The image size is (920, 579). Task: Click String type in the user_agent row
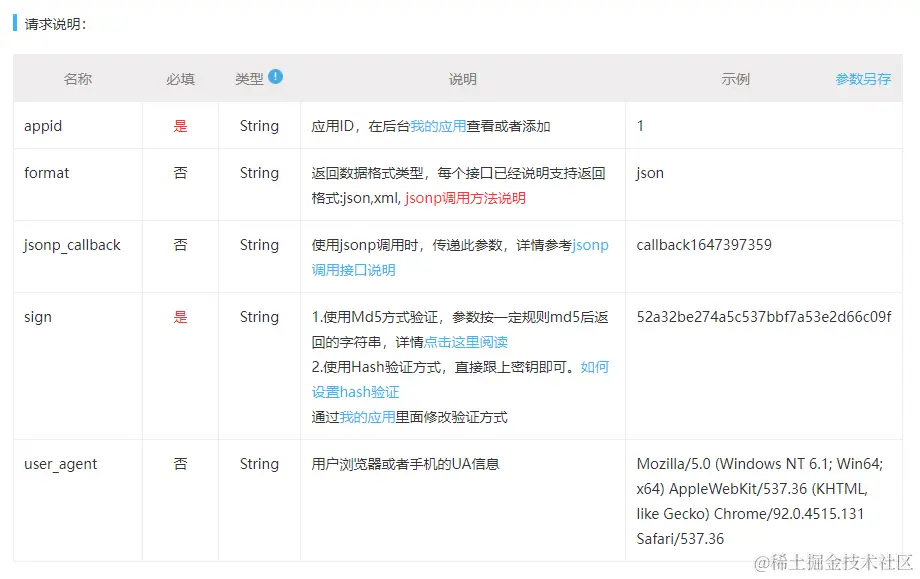tap(259, 464)
